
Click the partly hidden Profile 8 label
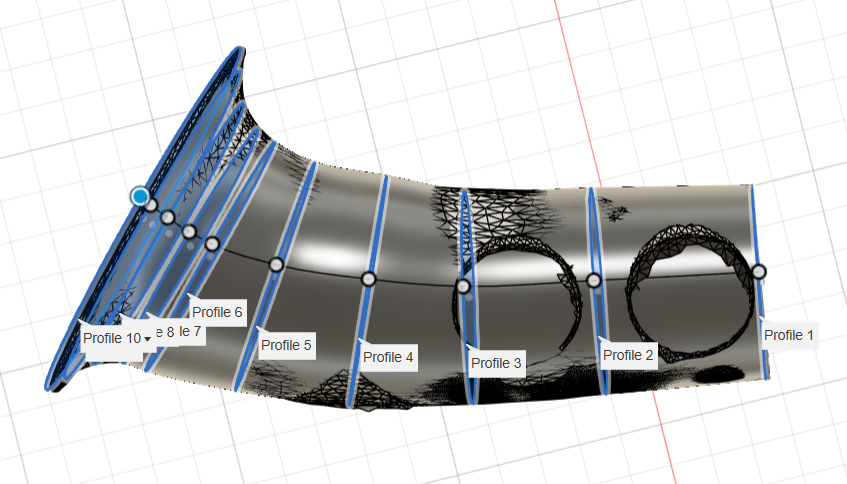(166, 332)
